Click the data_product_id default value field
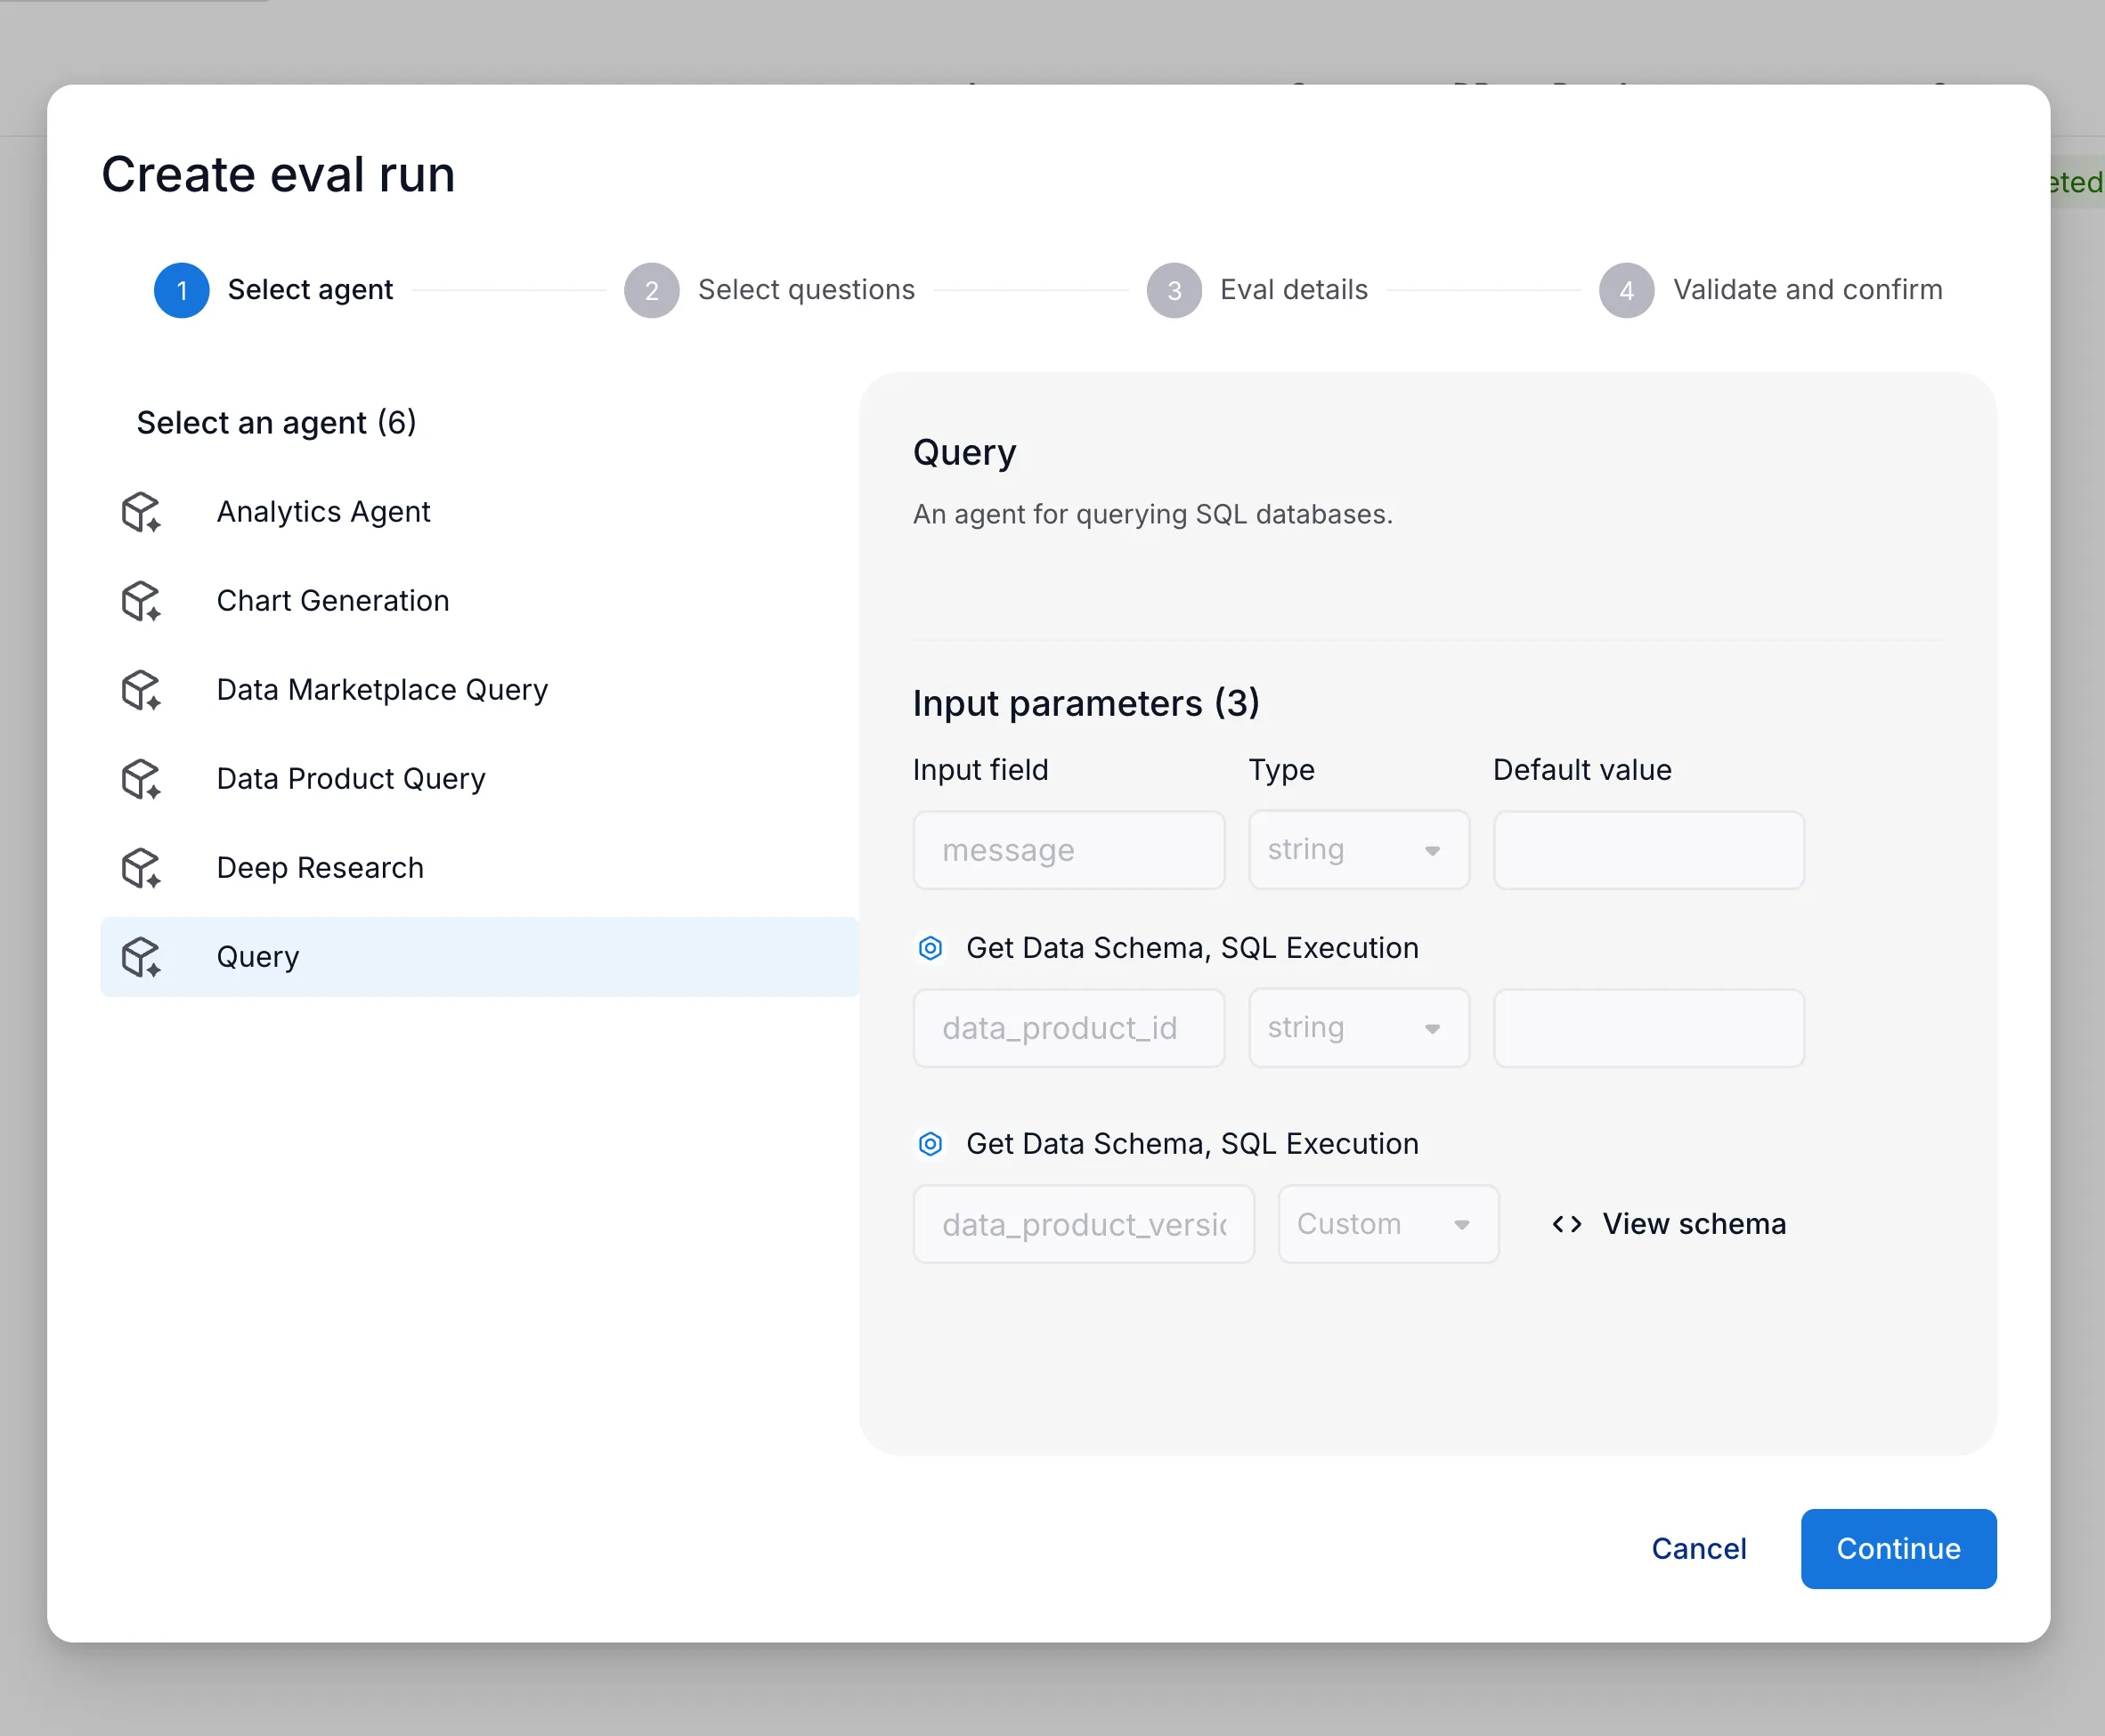This screenshot has height=1736, width=2105. click(x=1648, y=1028)
